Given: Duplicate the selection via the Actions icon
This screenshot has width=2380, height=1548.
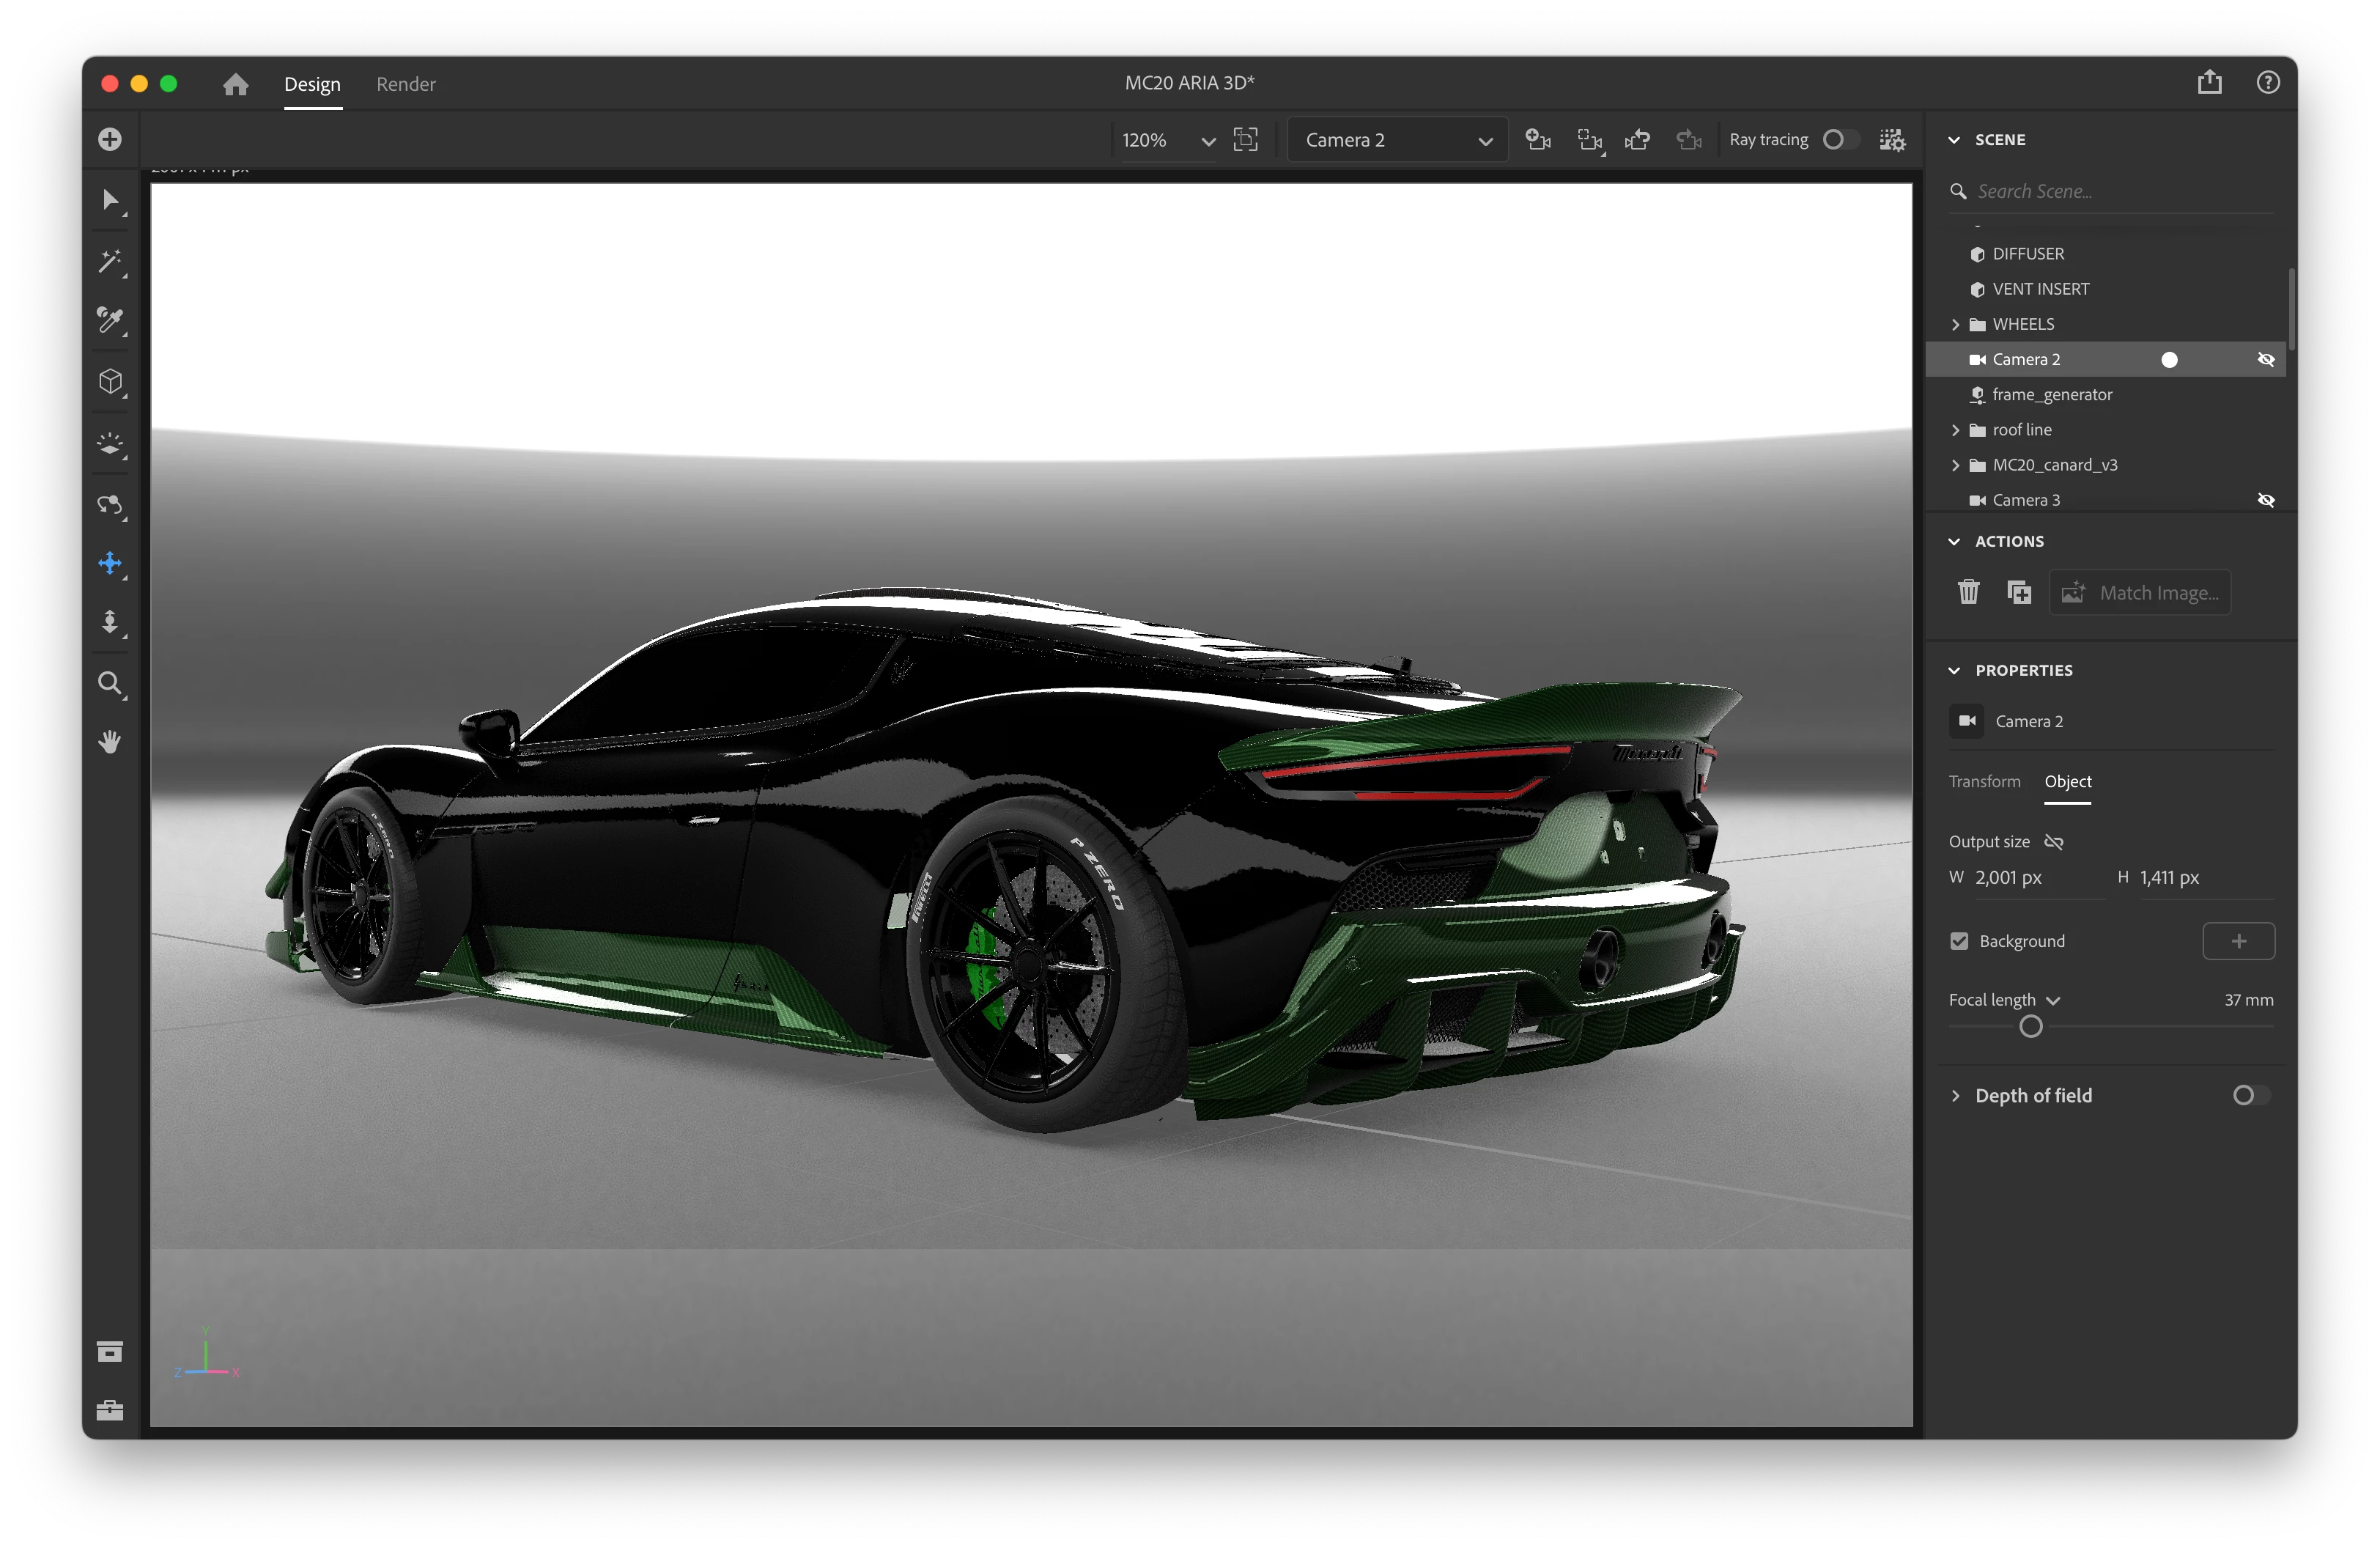Looking at the screenshot, I should pyautogui.click(x=2019, y=592).
